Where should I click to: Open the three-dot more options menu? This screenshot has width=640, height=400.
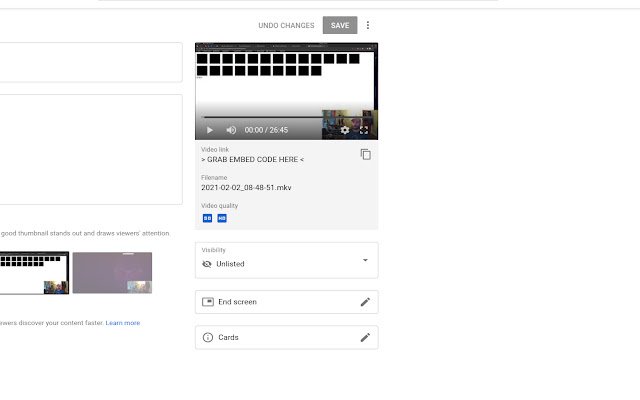point(368,25)
